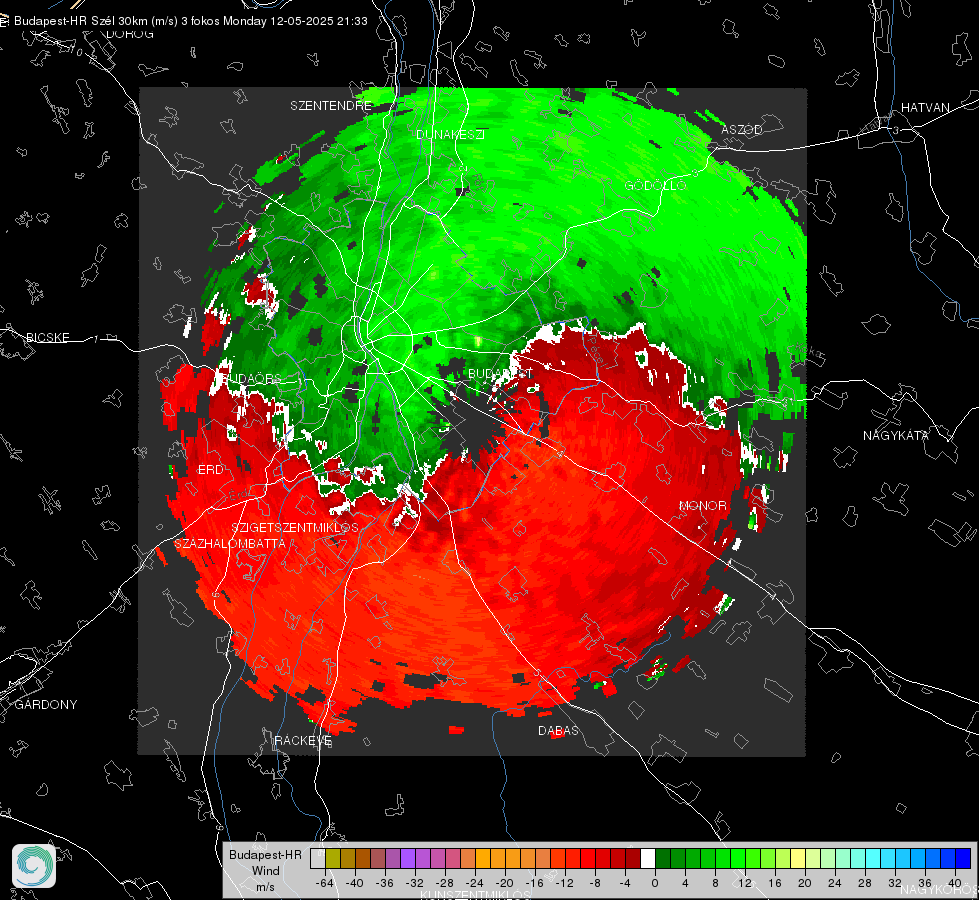Select the deep blue 40 m/s legend swatch
The height and width of the screenshot is (900, 979).
(963, 859)
